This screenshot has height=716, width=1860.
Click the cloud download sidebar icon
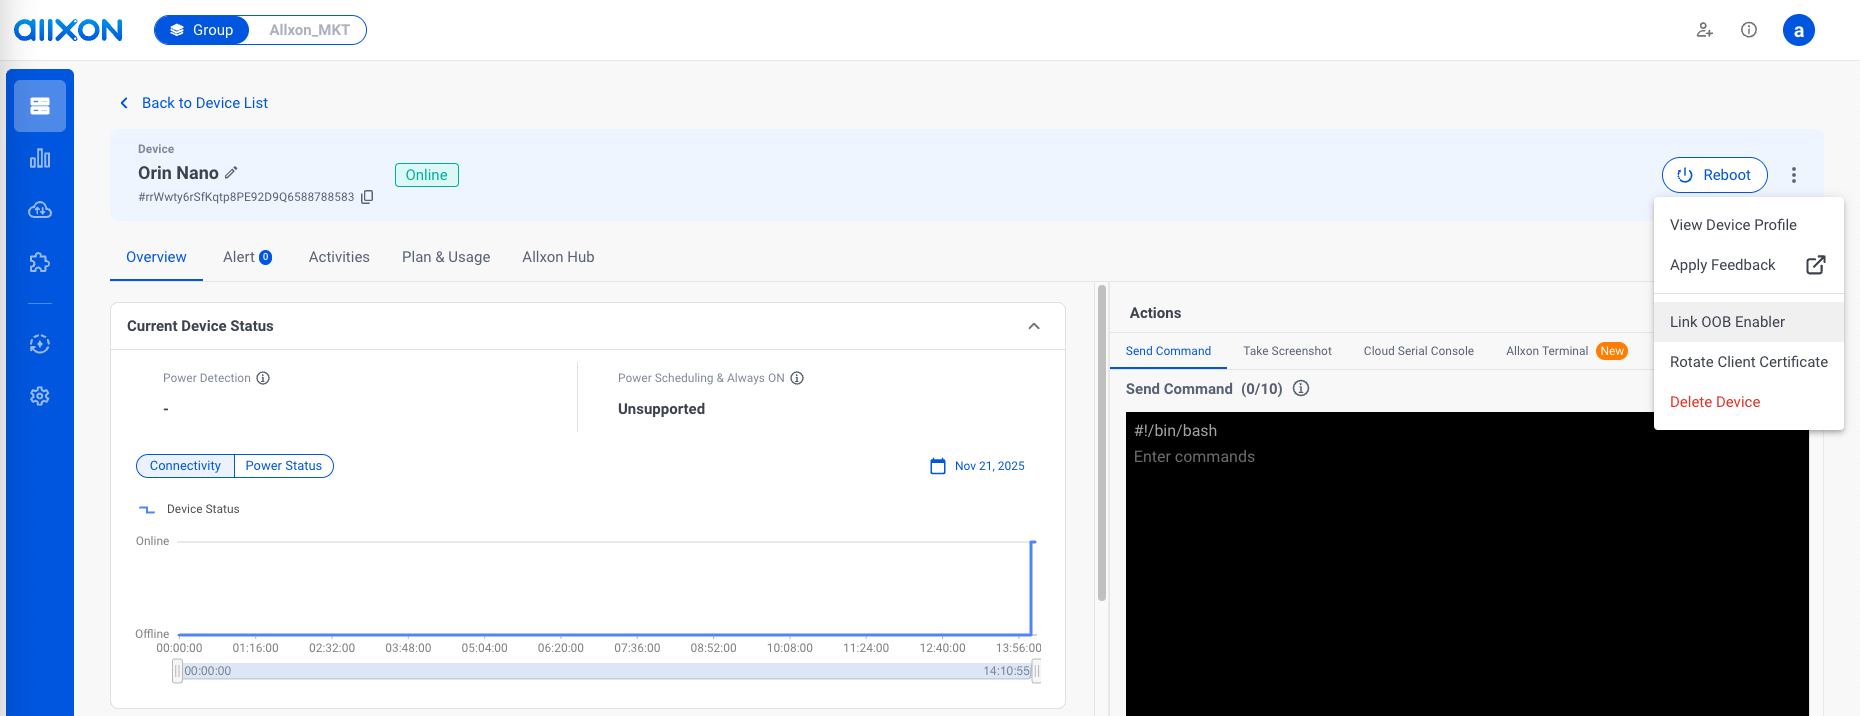pos(40,210)
